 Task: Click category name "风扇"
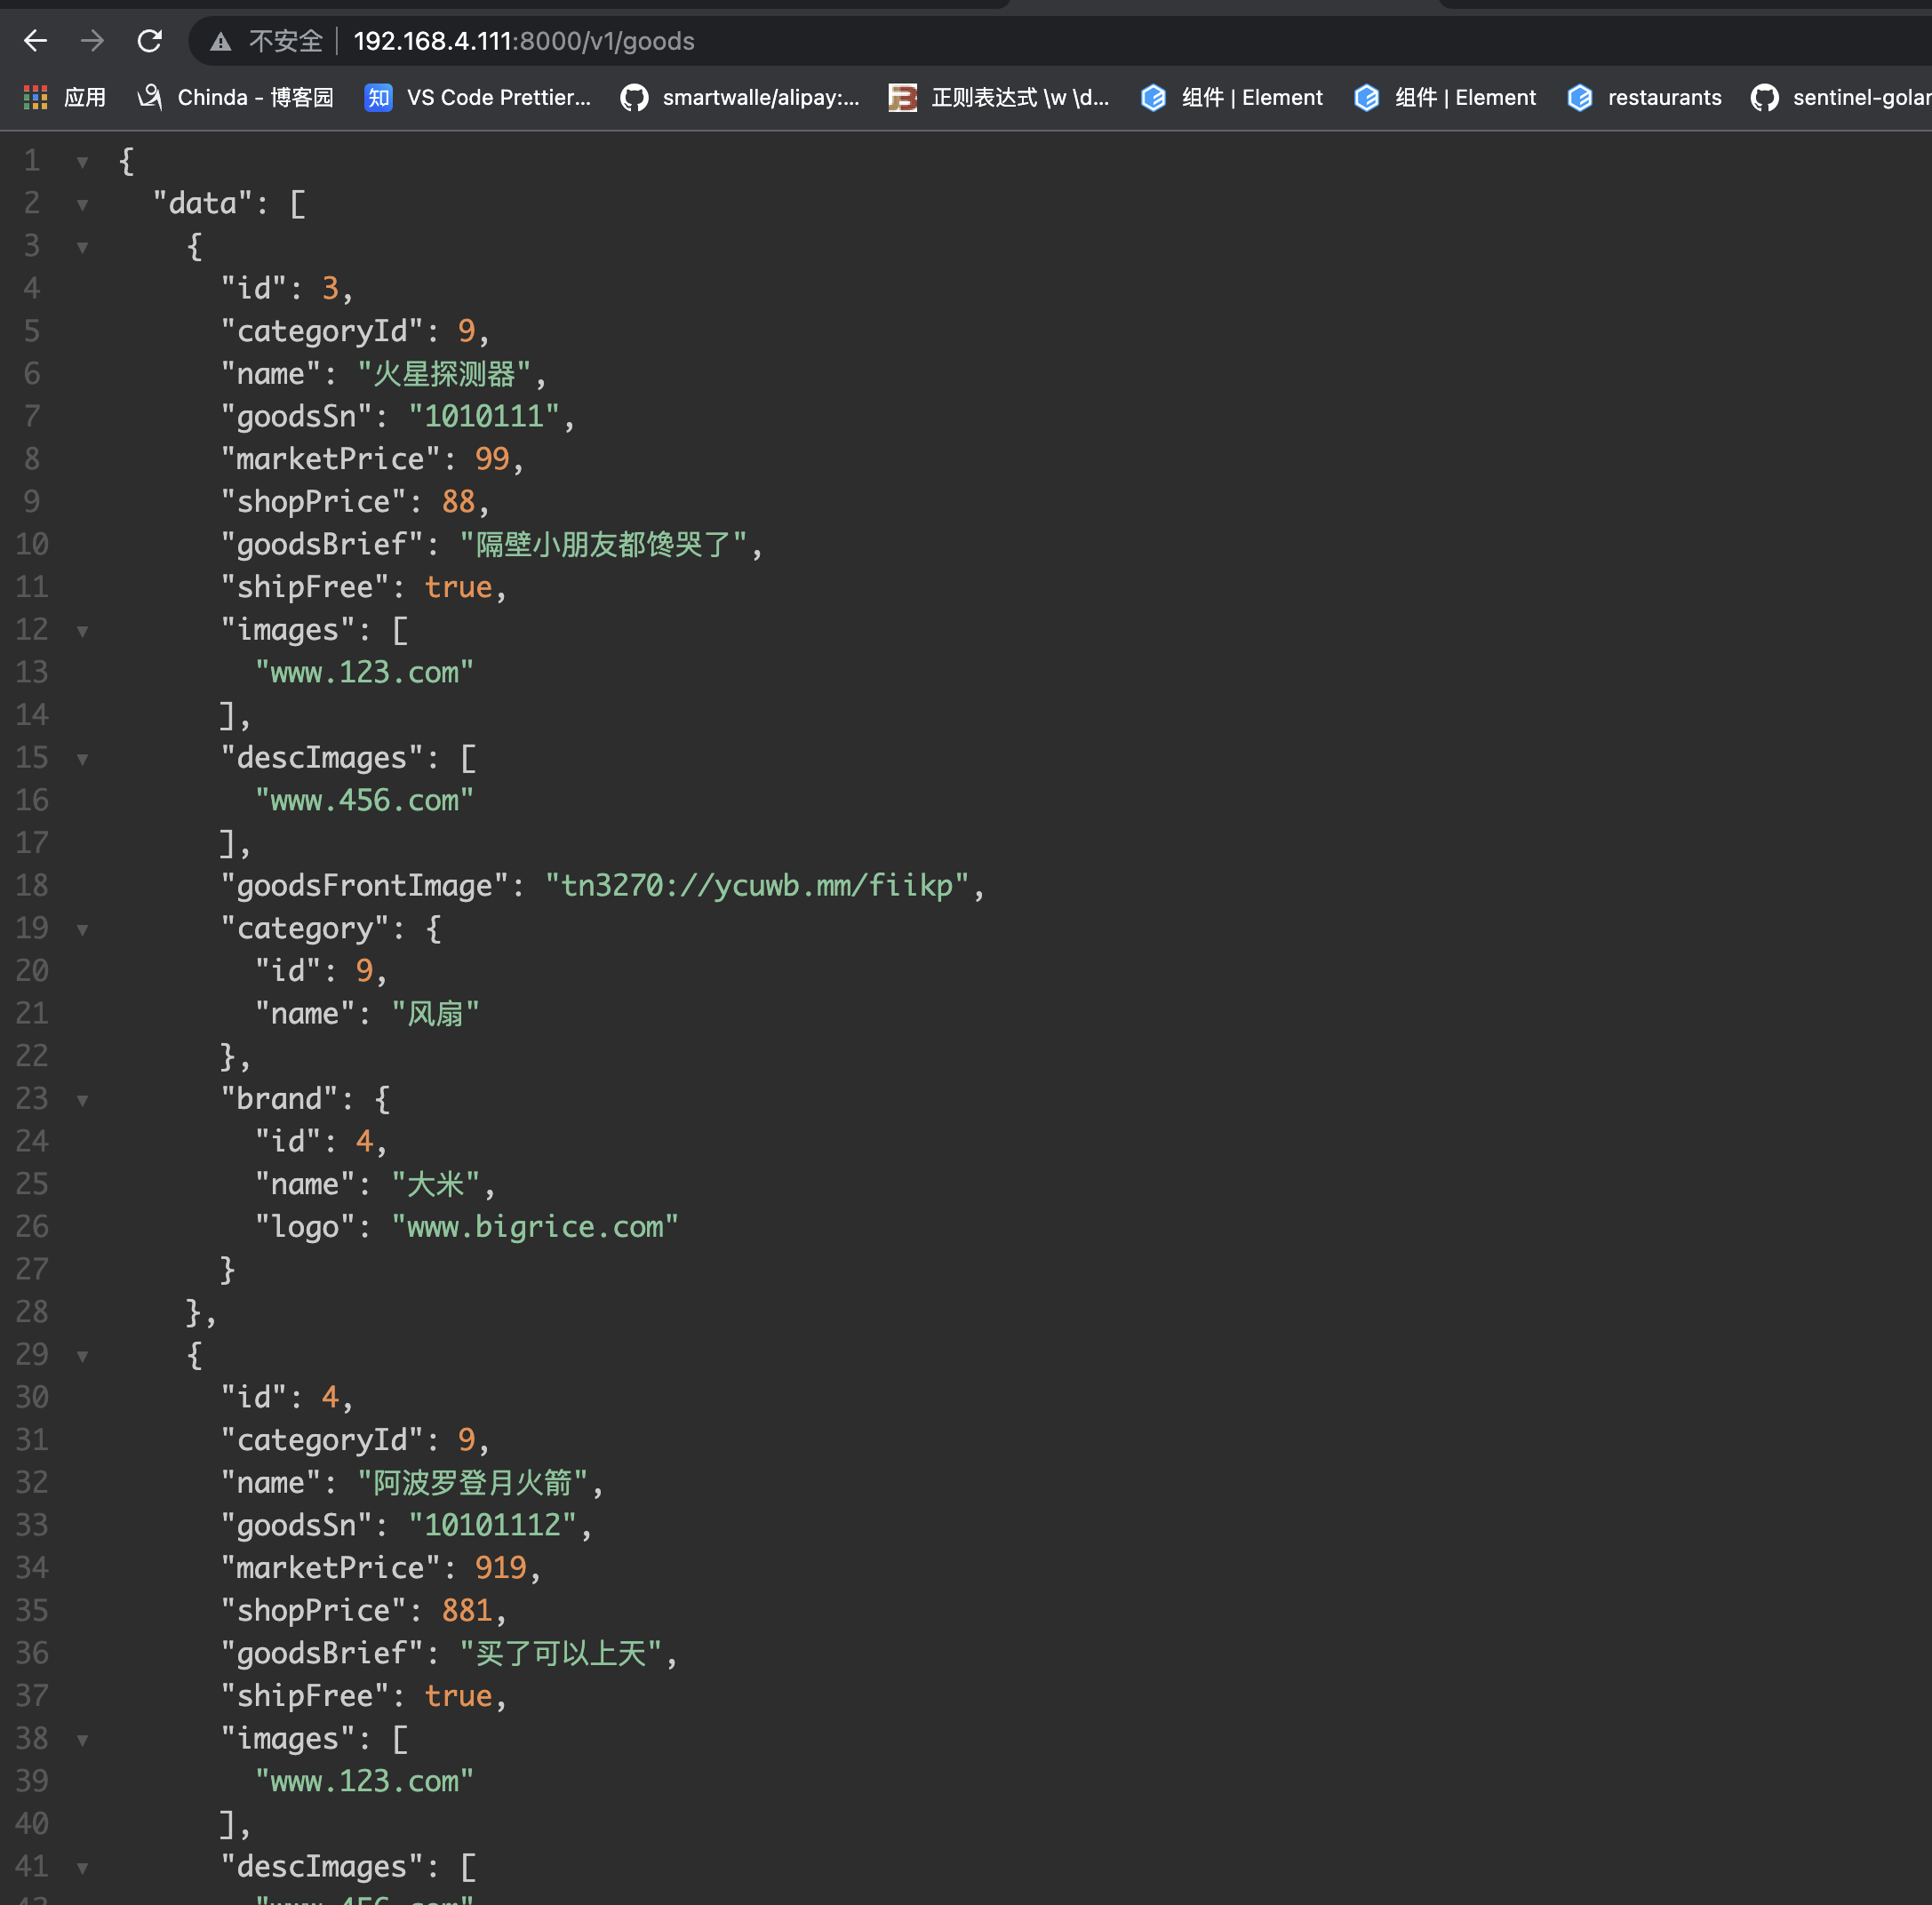[436, 1014]
